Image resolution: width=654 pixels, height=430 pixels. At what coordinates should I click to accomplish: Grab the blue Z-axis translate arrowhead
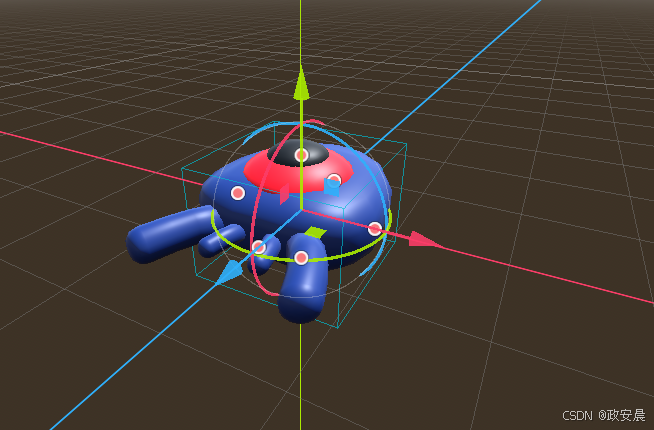coord(230,272)
